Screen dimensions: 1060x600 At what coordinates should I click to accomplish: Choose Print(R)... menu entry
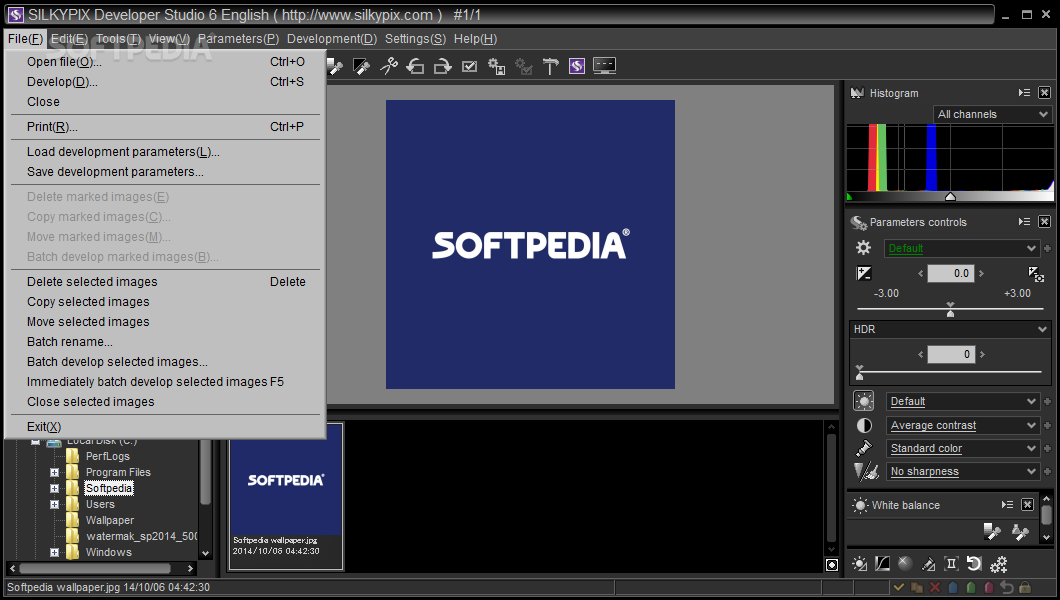tap(166, 126)
